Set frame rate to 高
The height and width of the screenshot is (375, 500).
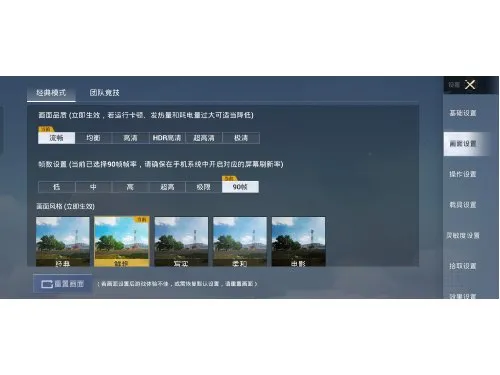(x=130, y=187)
